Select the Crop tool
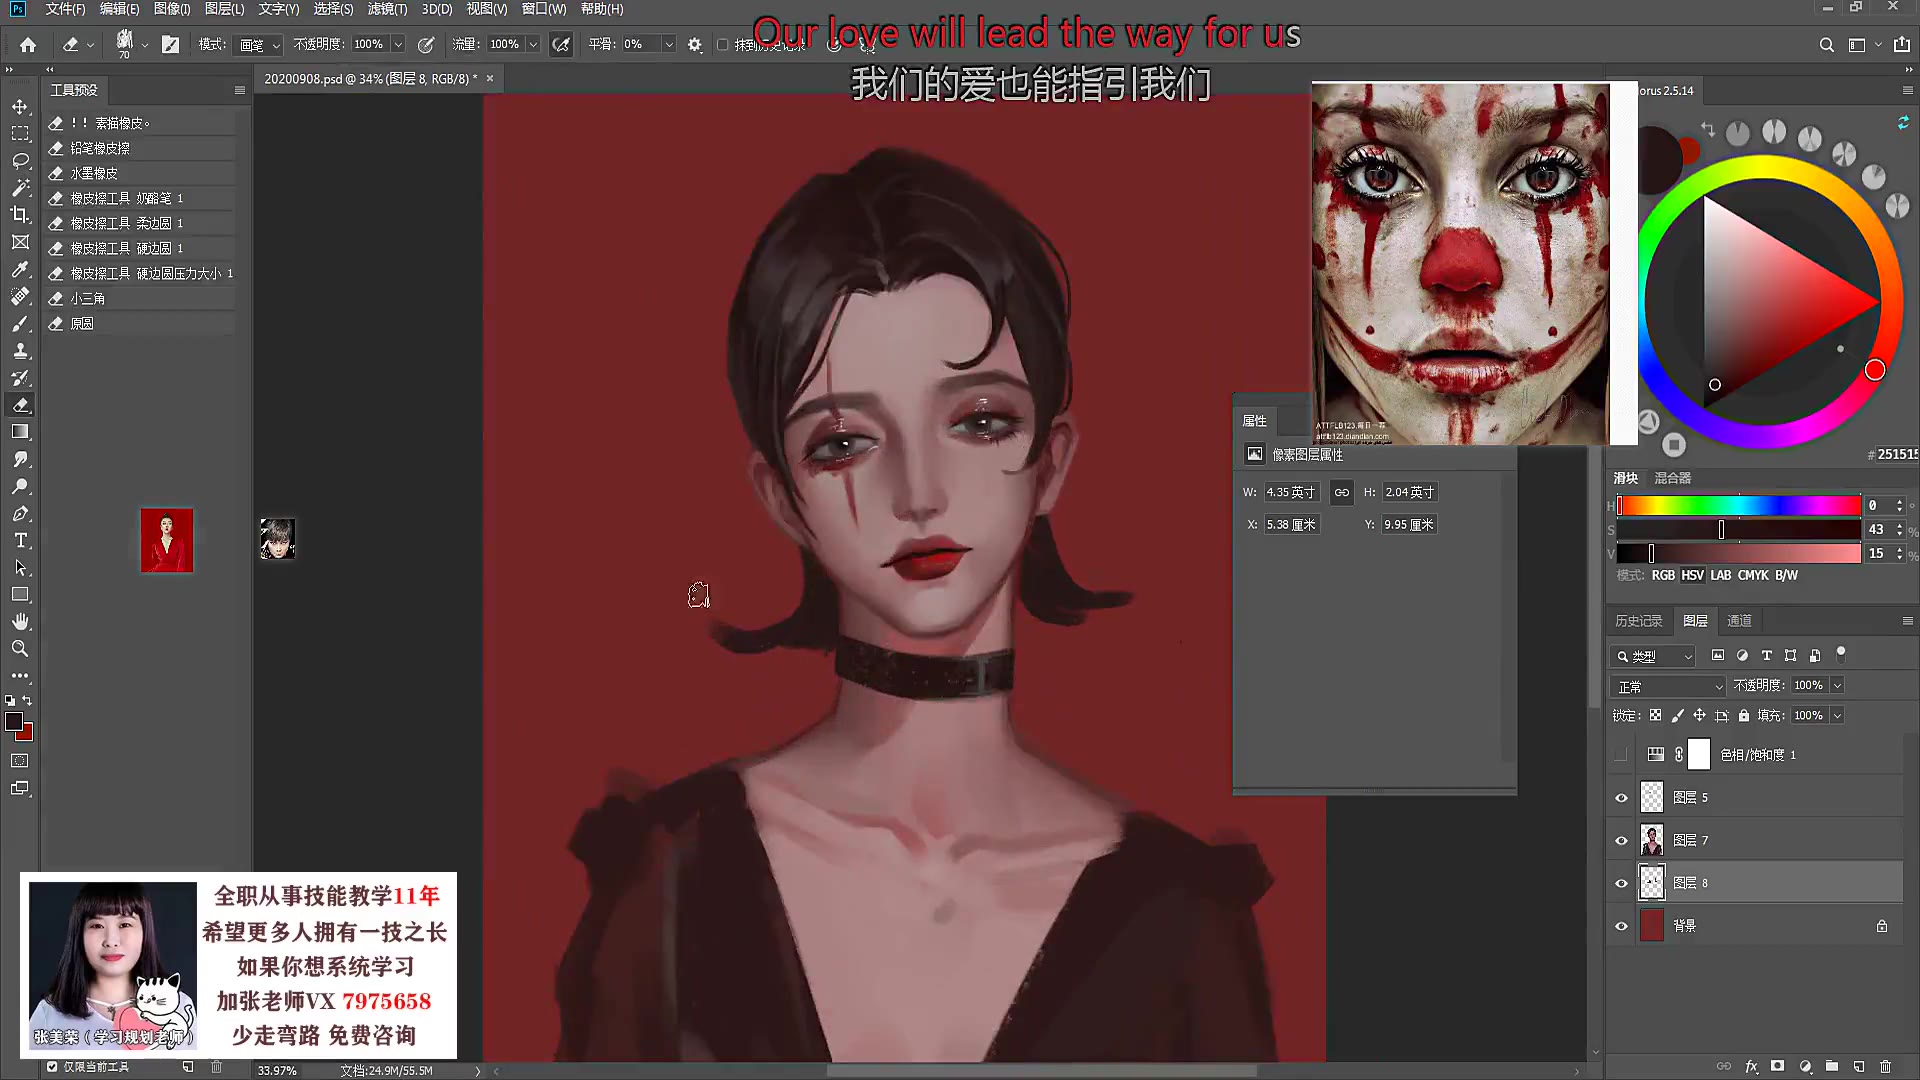This screenshot has width=1920, height=1080. point(20,215)
